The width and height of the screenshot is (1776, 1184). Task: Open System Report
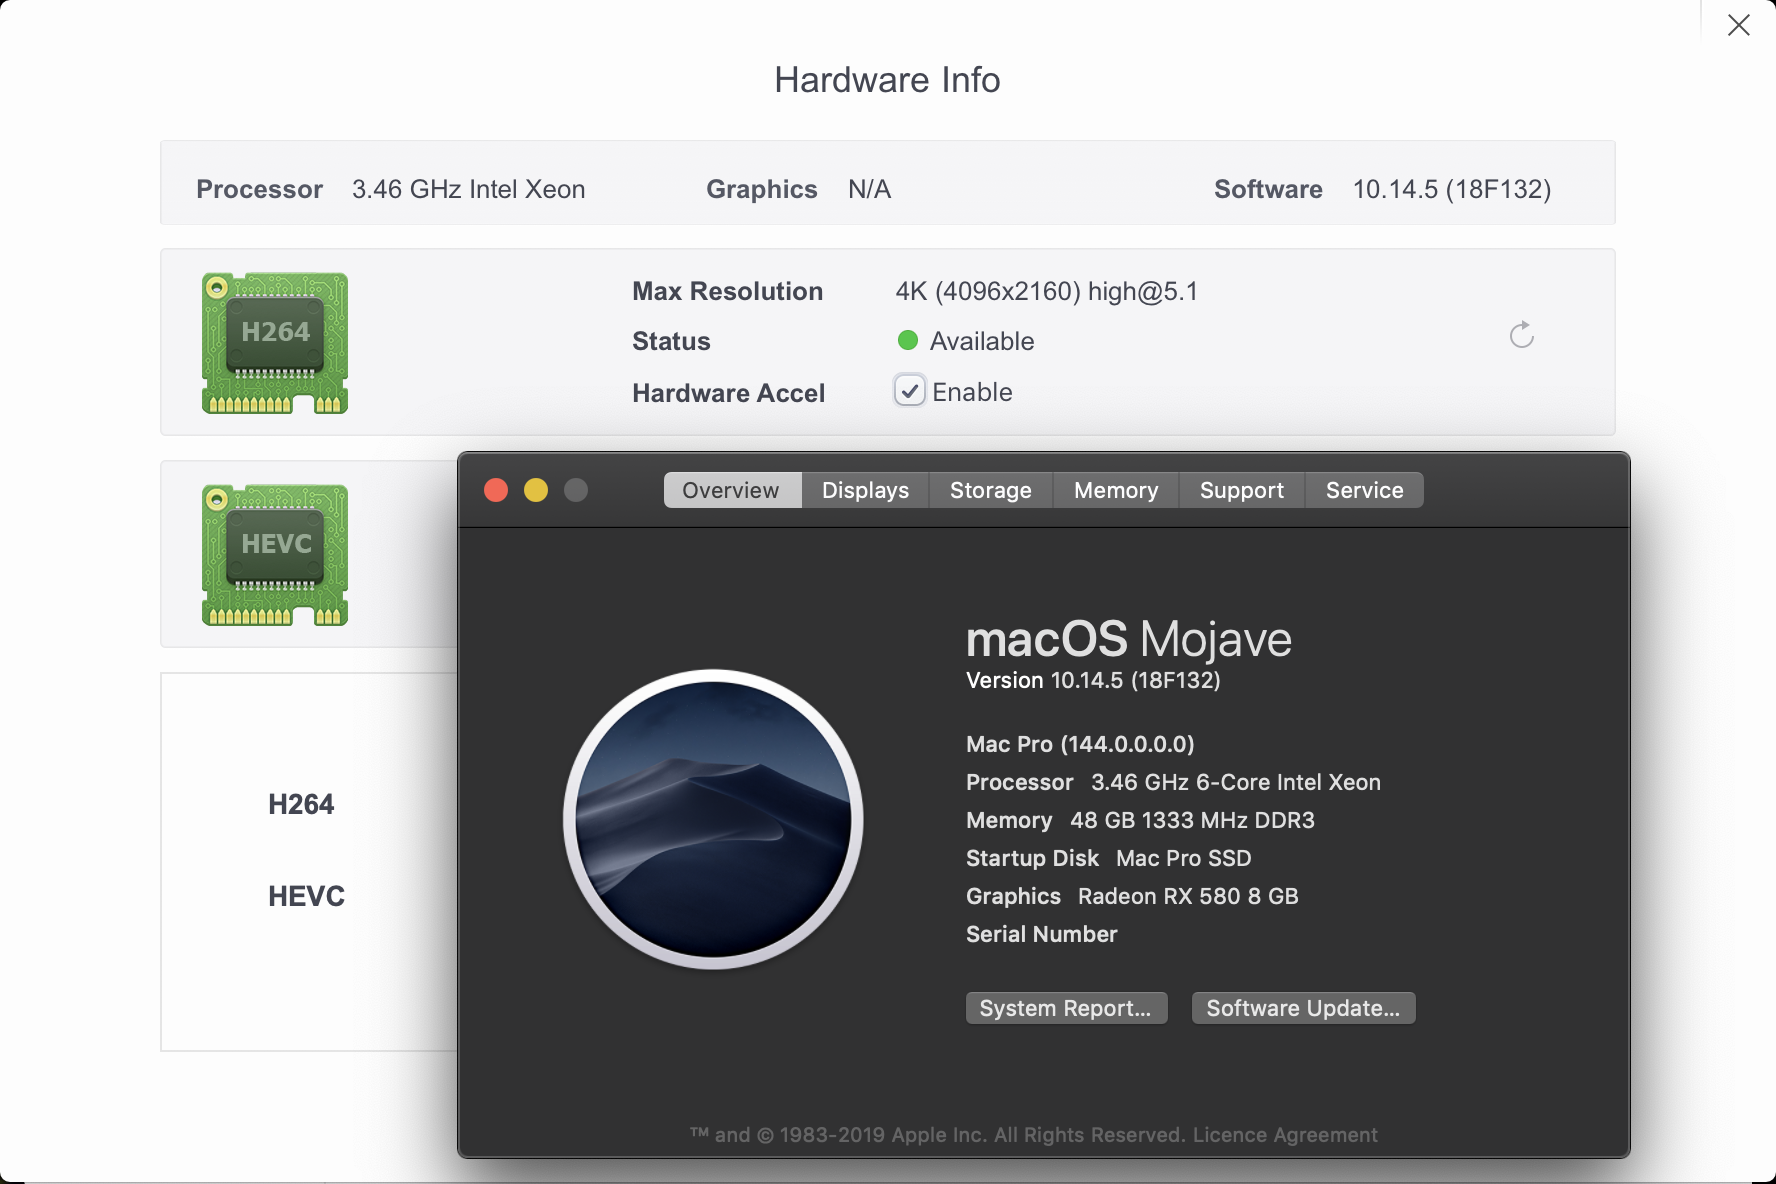(x=1066, y=1007)
